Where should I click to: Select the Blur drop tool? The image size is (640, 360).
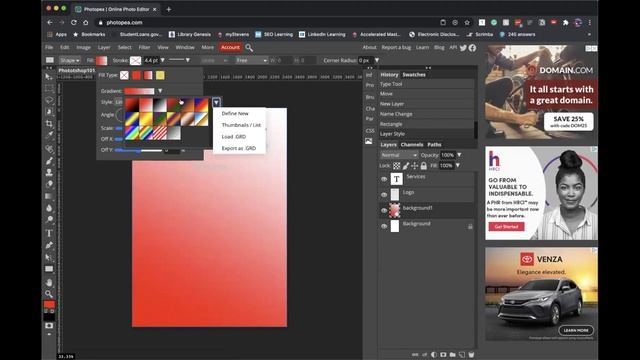pos(49,208)
